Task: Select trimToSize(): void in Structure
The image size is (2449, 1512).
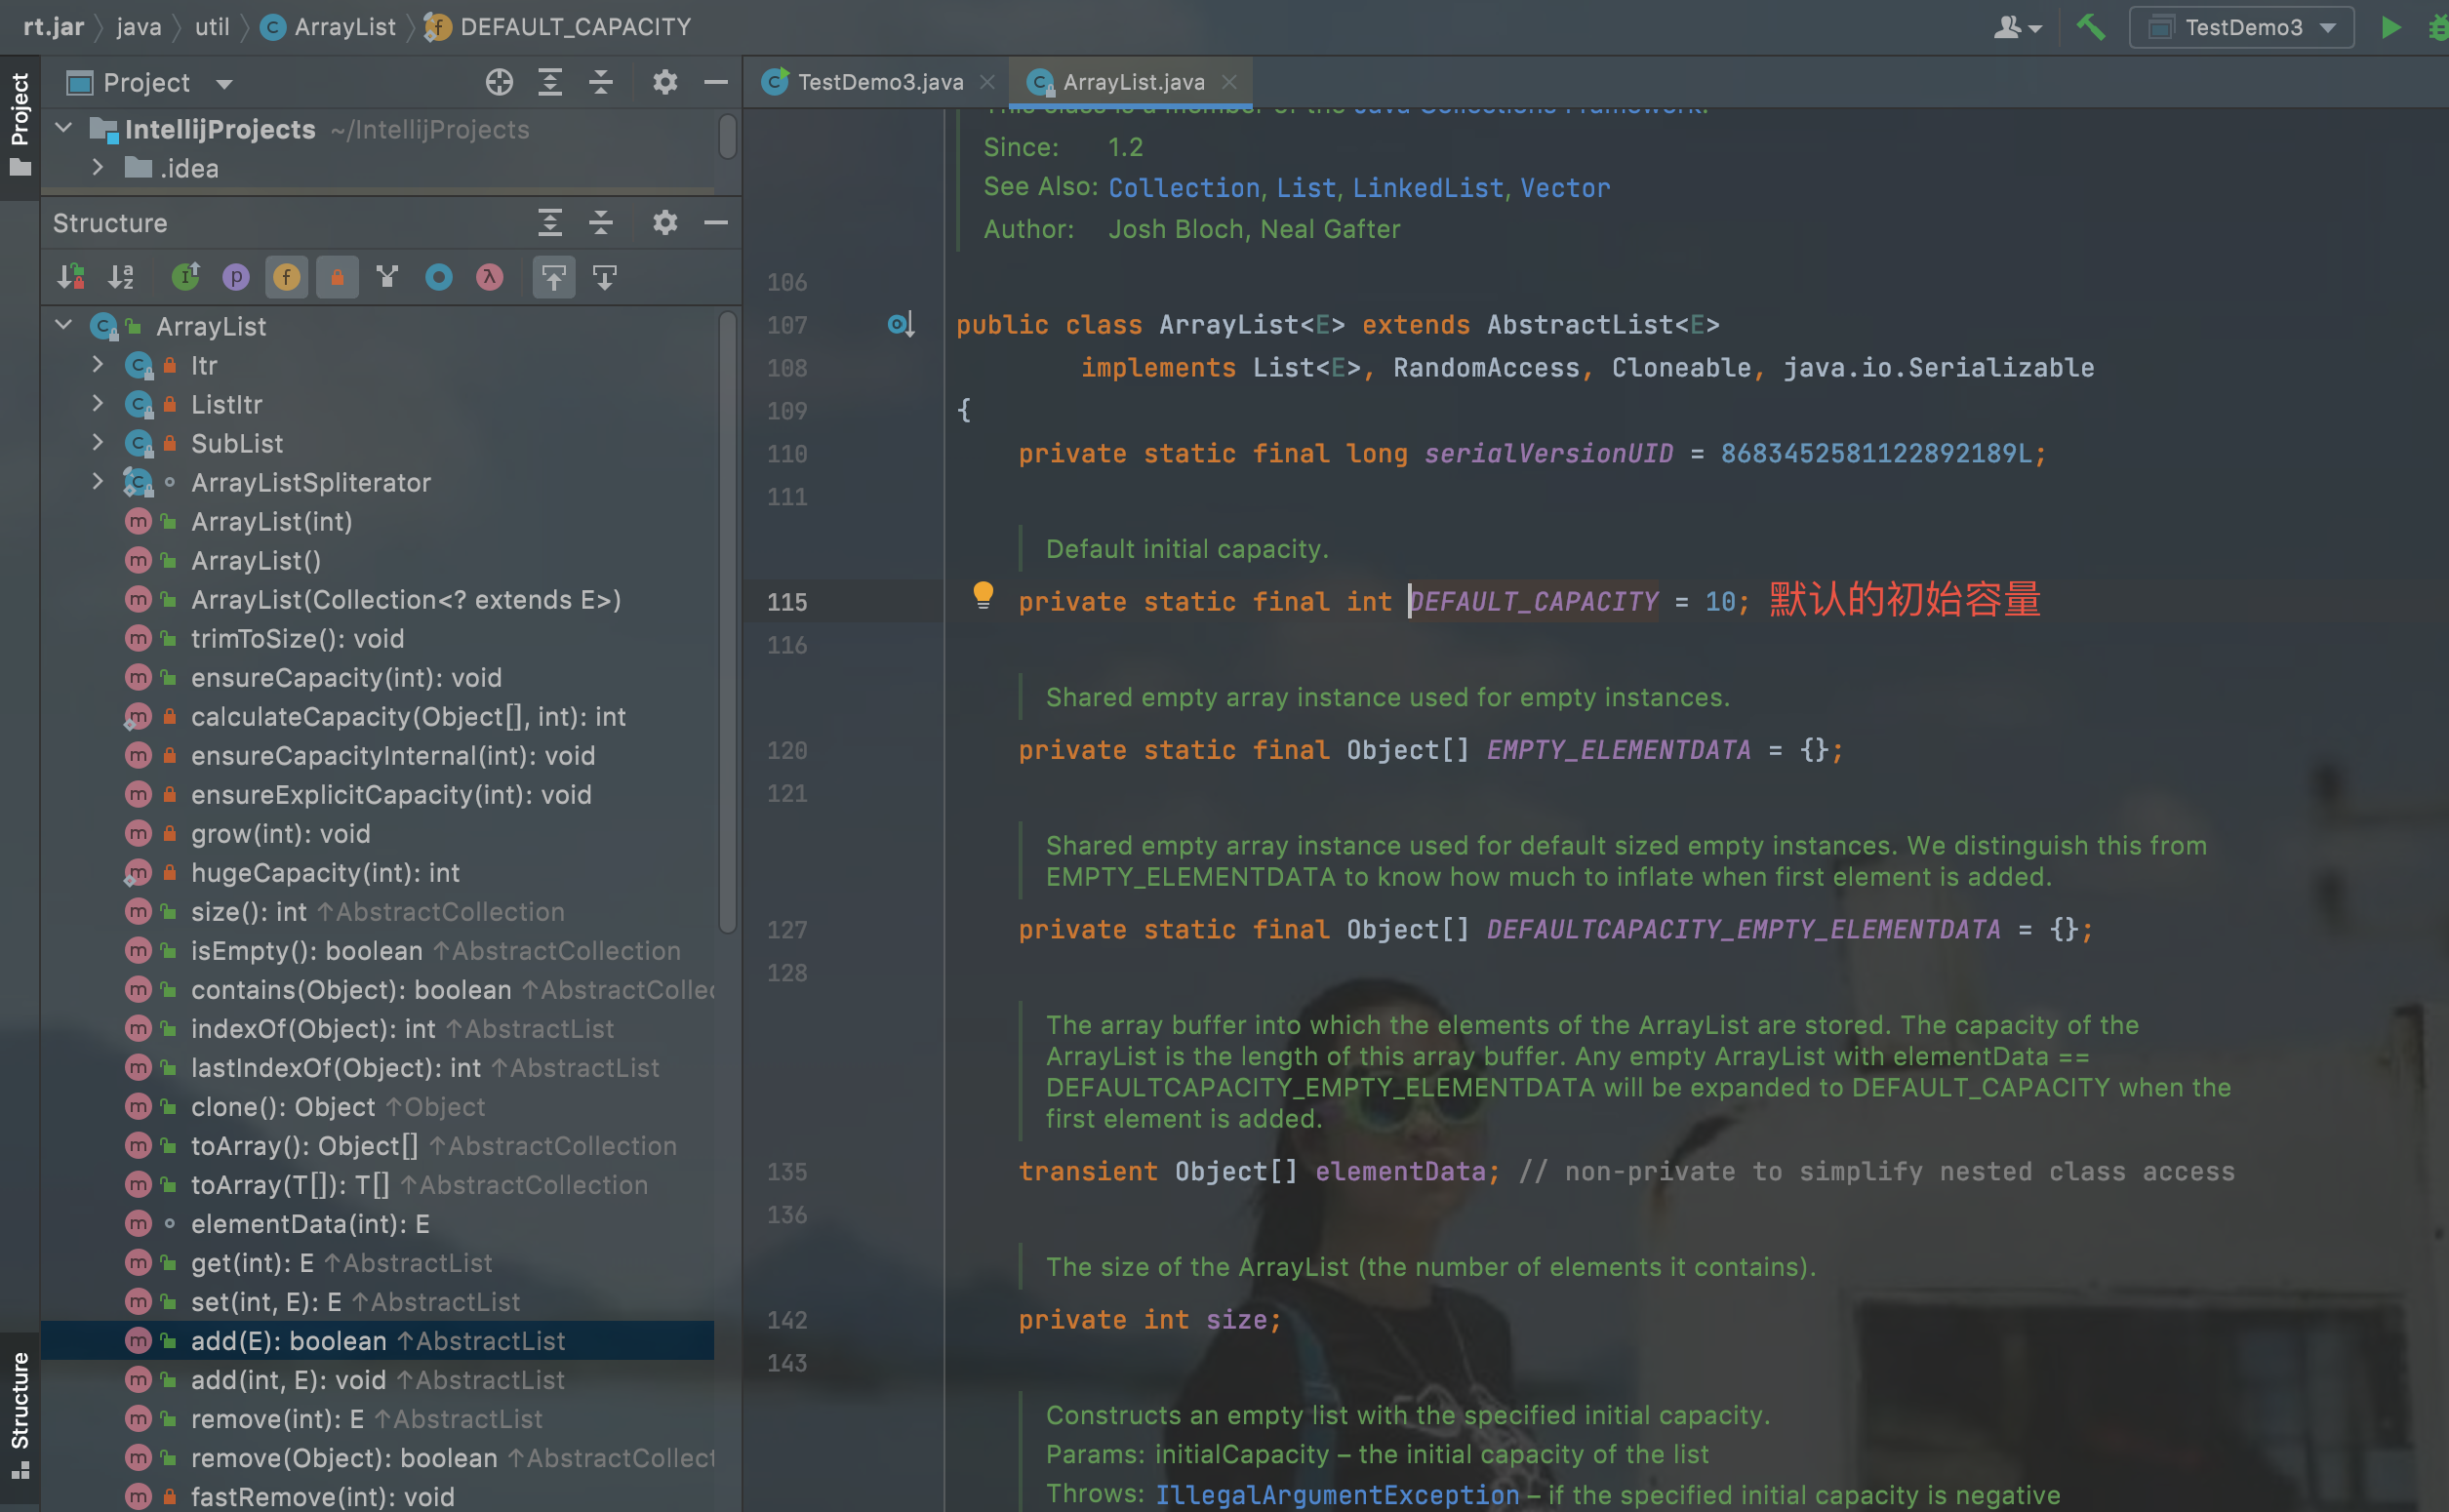Action: pos(297,638)
